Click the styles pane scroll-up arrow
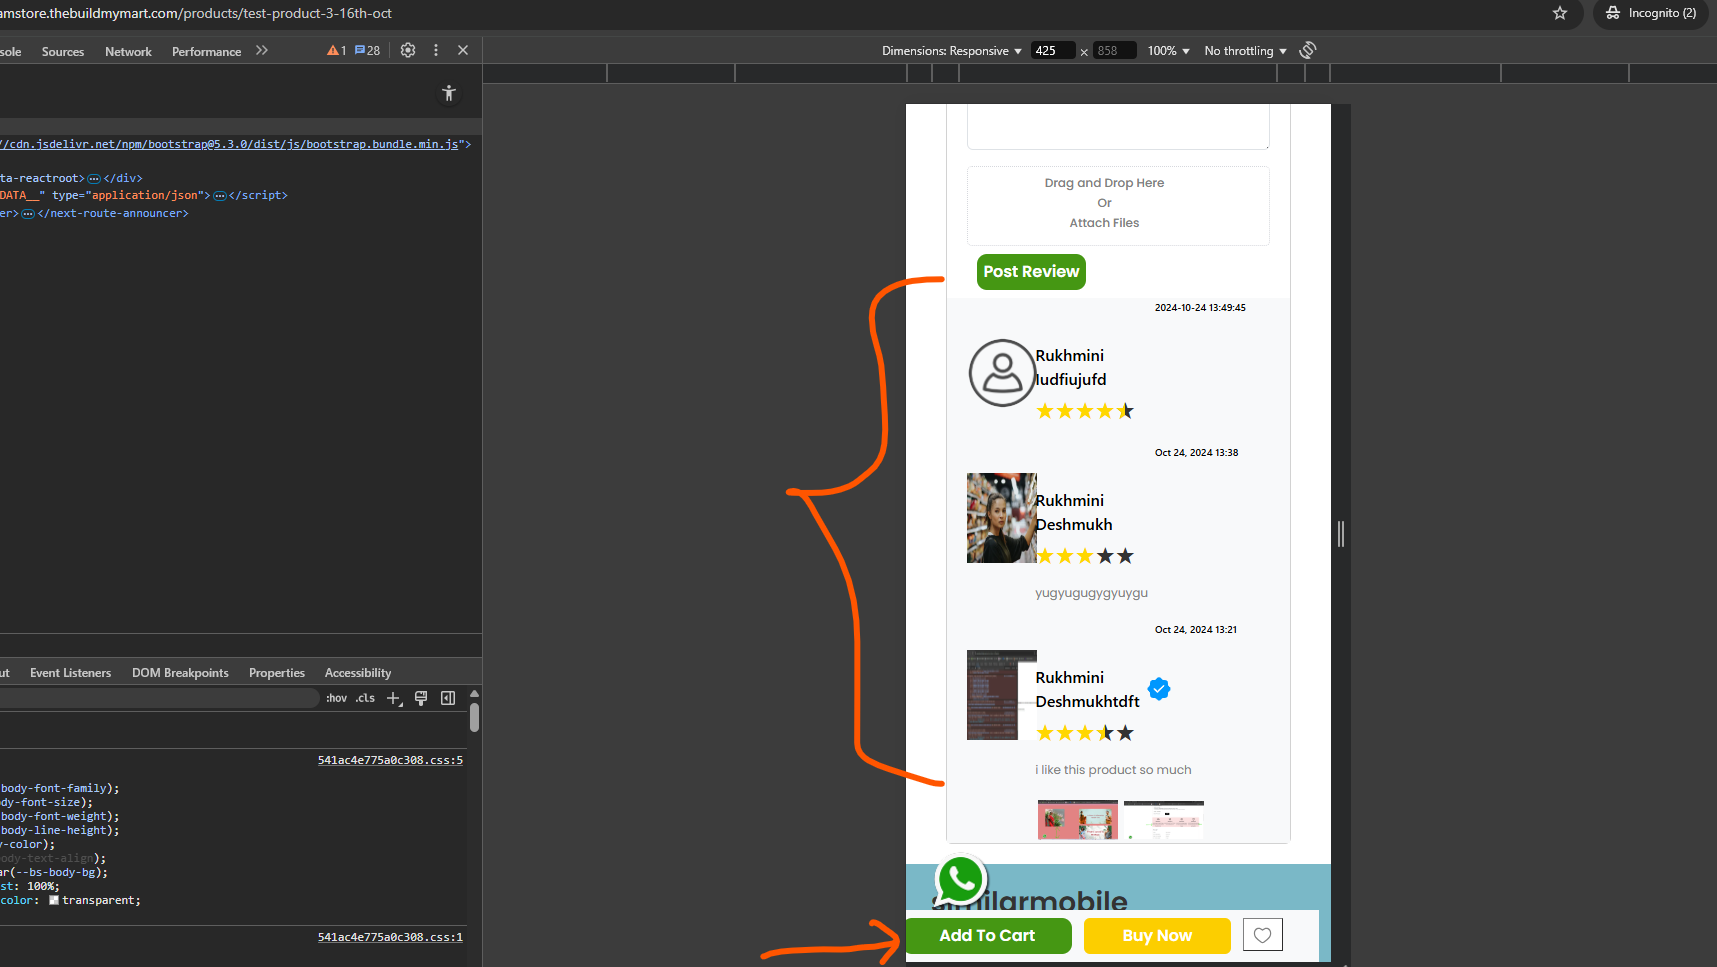 point(474,694)
